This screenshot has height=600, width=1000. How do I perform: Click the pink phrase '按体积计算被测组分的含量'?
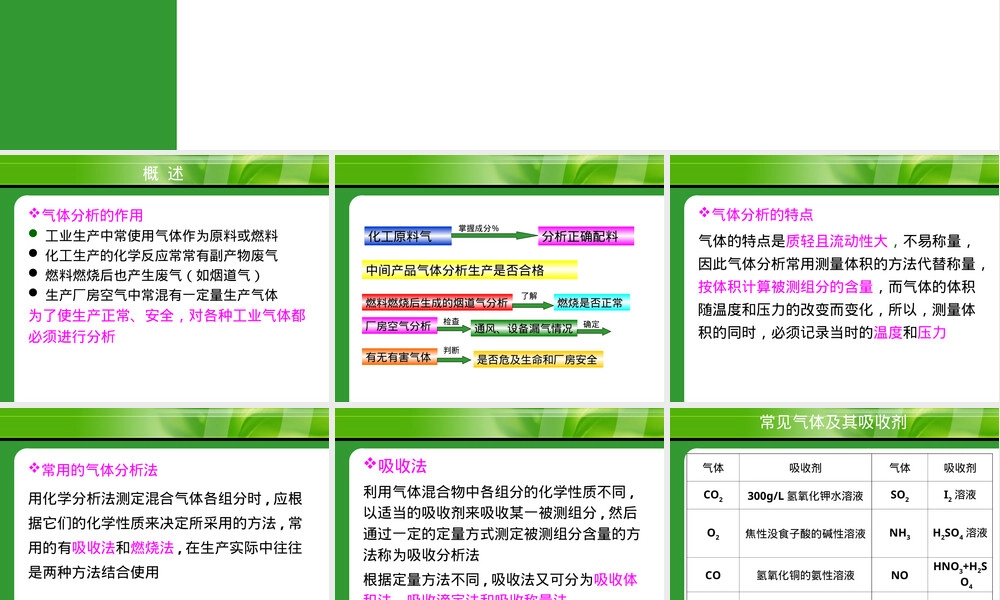pyautogui.click(x=786, y=287)
